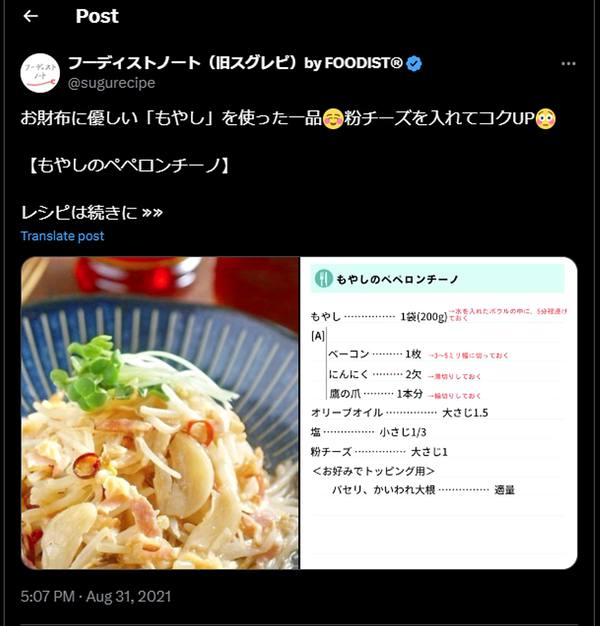Click the パセリ、かいわれ大根 topping line
This screenshot has width=600, height=626.
pos(423,489)
